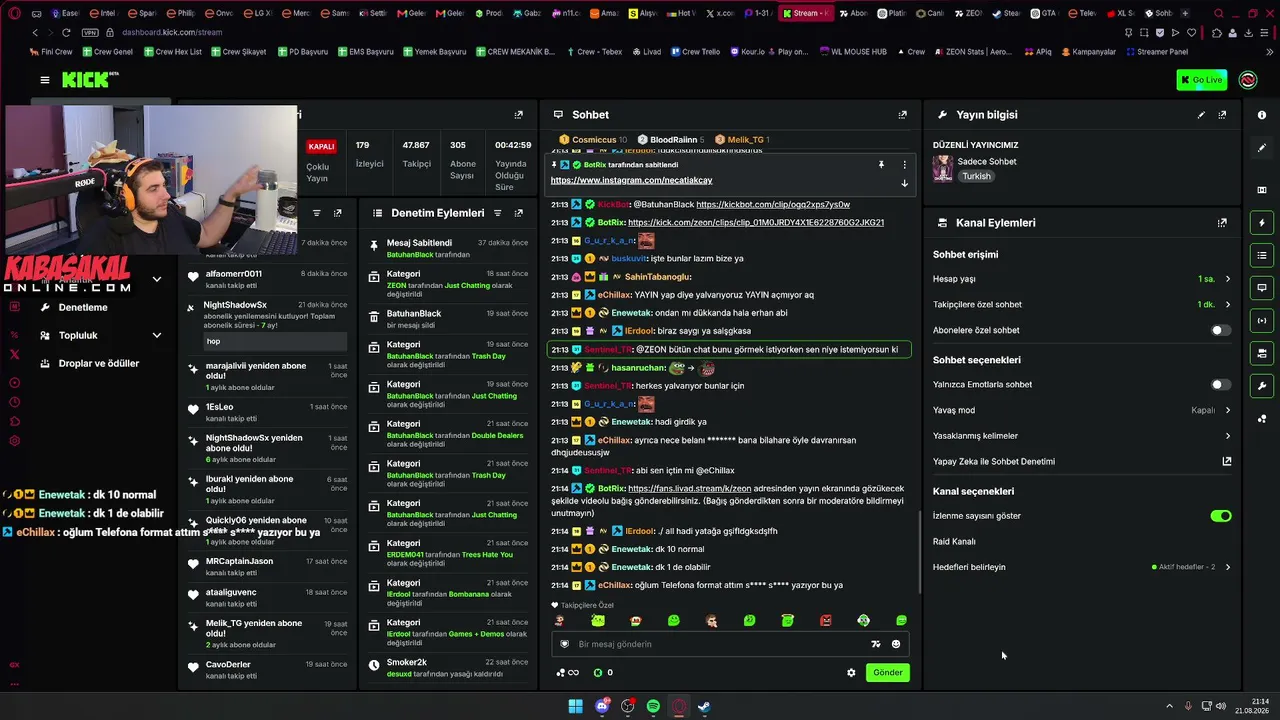The width and height of the screenshot is (1280, 720).
Task: Toggle Abonelere özel sohbet switch
Action: click(1221, 330)
